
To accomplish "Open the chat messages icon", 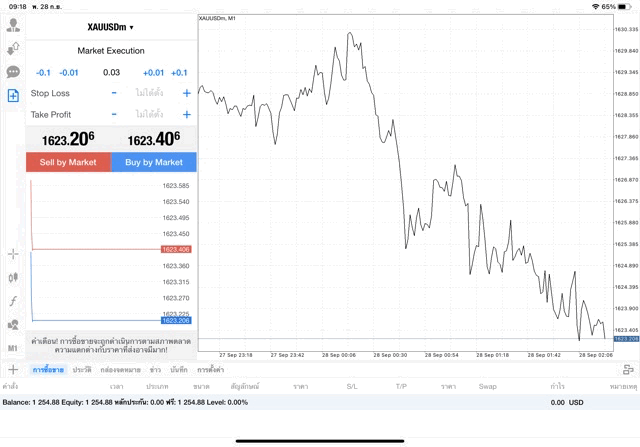I will 13,72.
